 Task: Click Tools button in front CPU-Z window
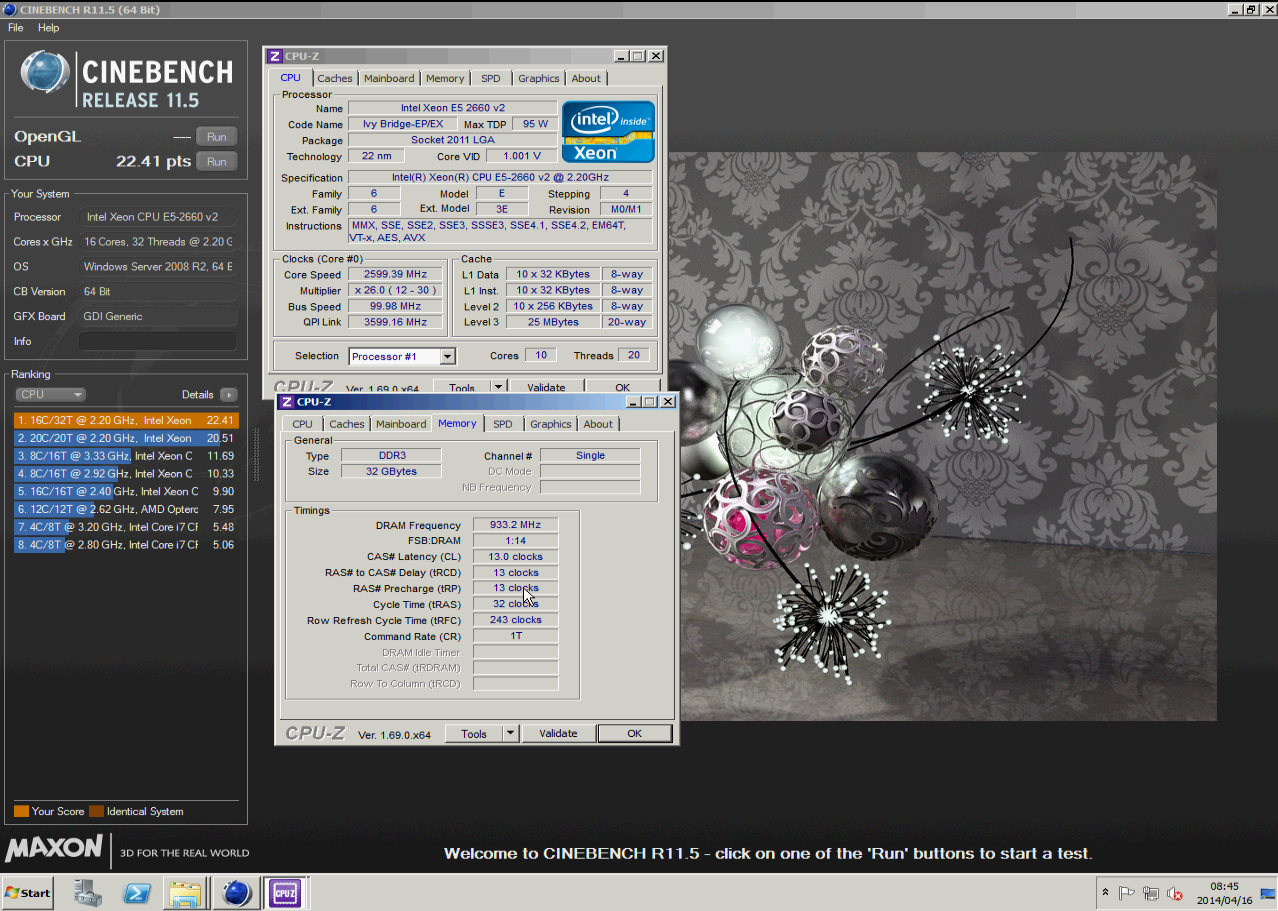[x=474, y=733]
